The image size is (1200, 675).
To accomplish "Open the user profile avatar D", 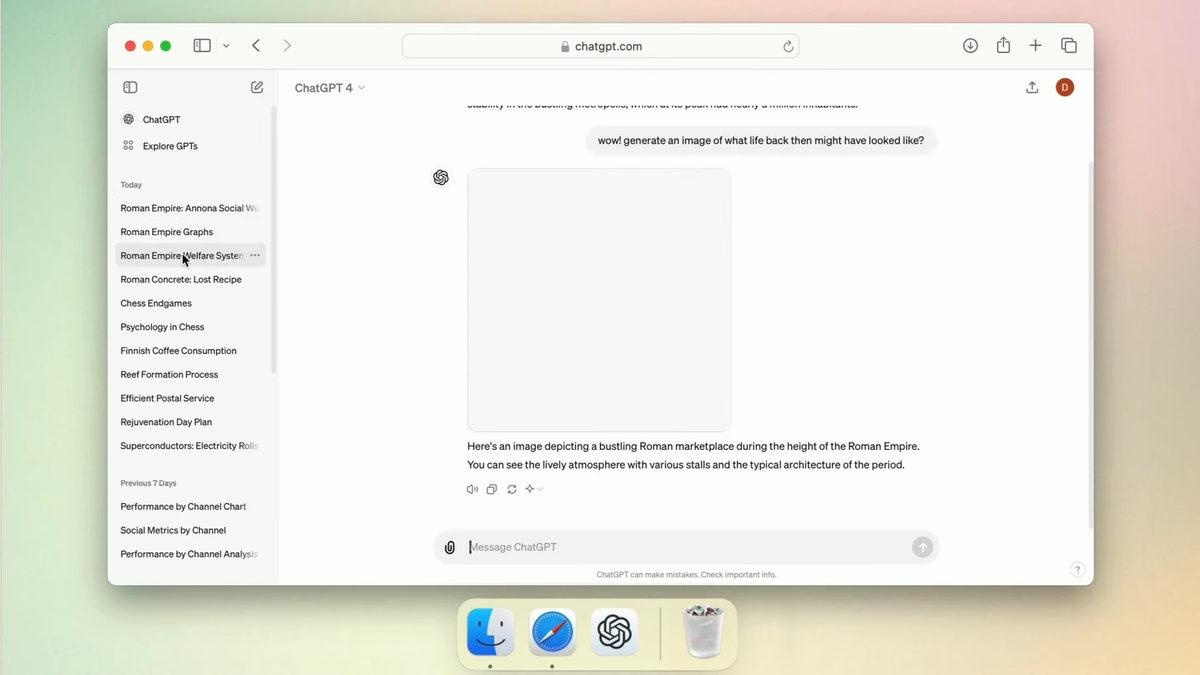I will click(x=1064, y=88).
